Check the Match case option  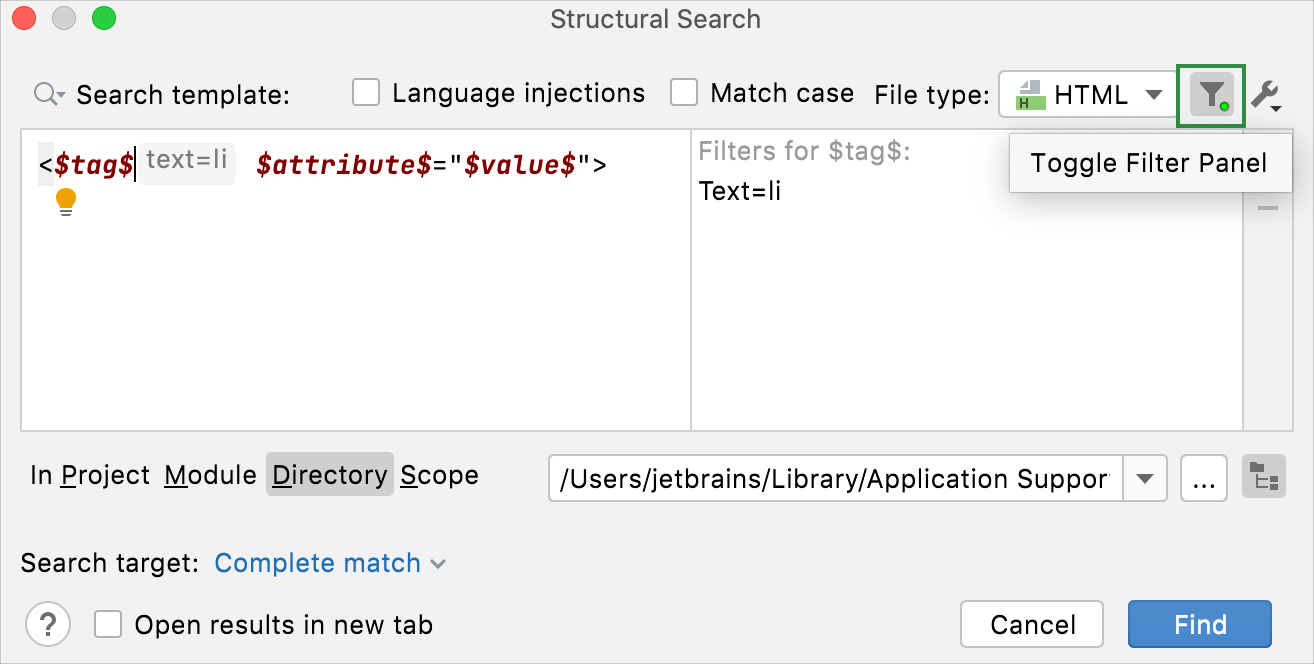point(684,92)
